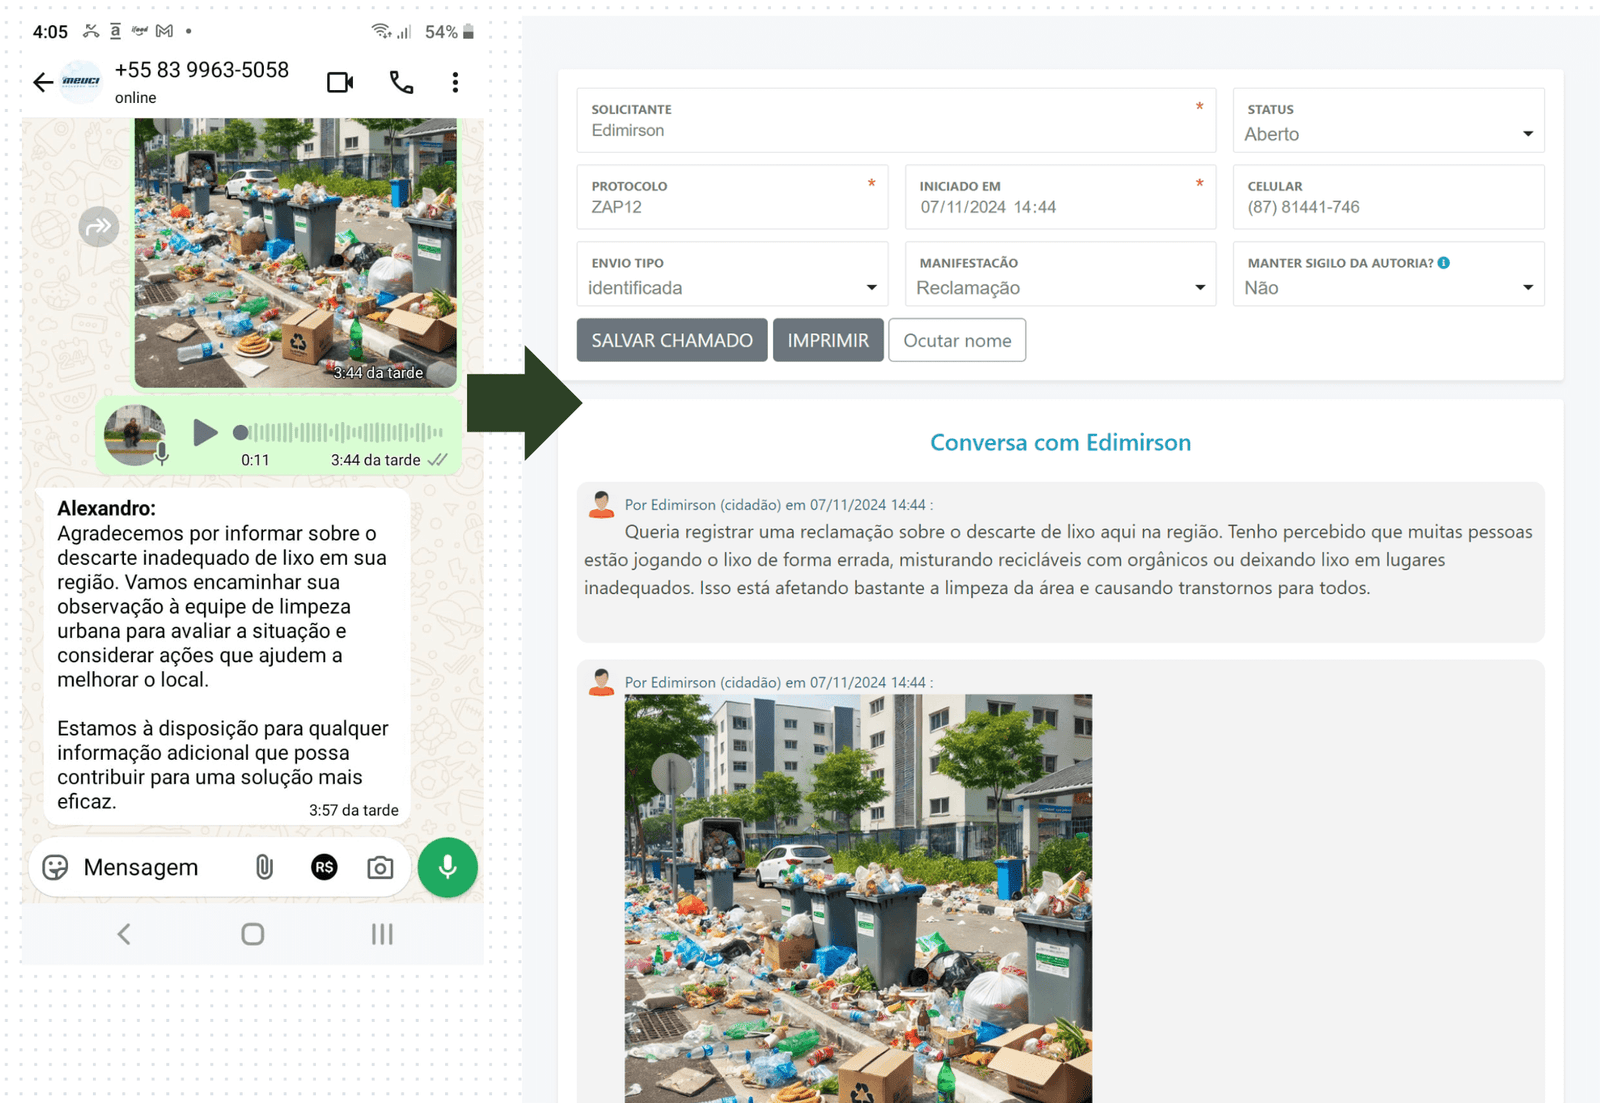Expand the Manter Sigilo da Autoria dropdown

pos(1388,288)
